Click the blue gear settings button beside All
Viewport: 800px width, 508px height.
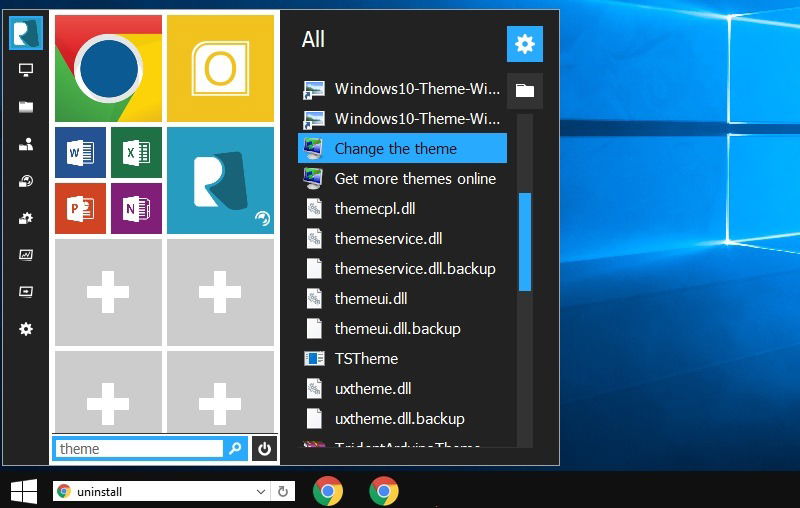point(524,44)
